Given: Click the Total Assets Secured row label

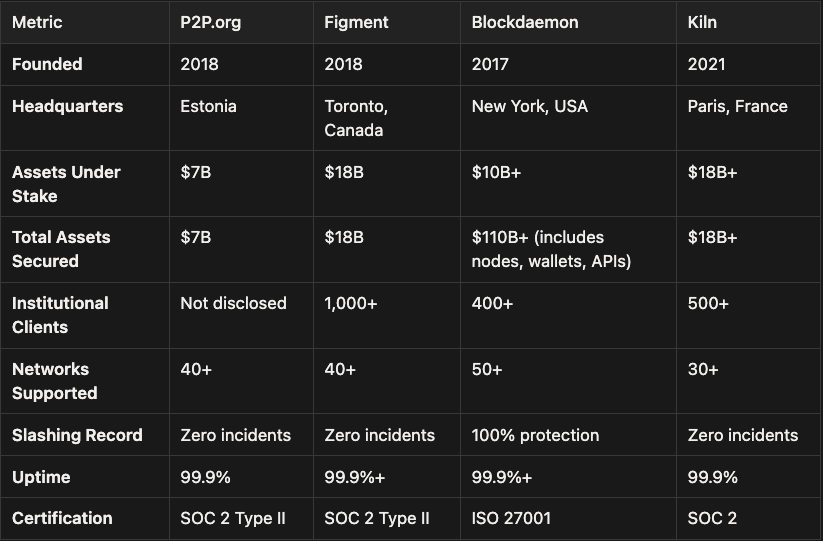Looking at the screenshot, I should point(61,249).
